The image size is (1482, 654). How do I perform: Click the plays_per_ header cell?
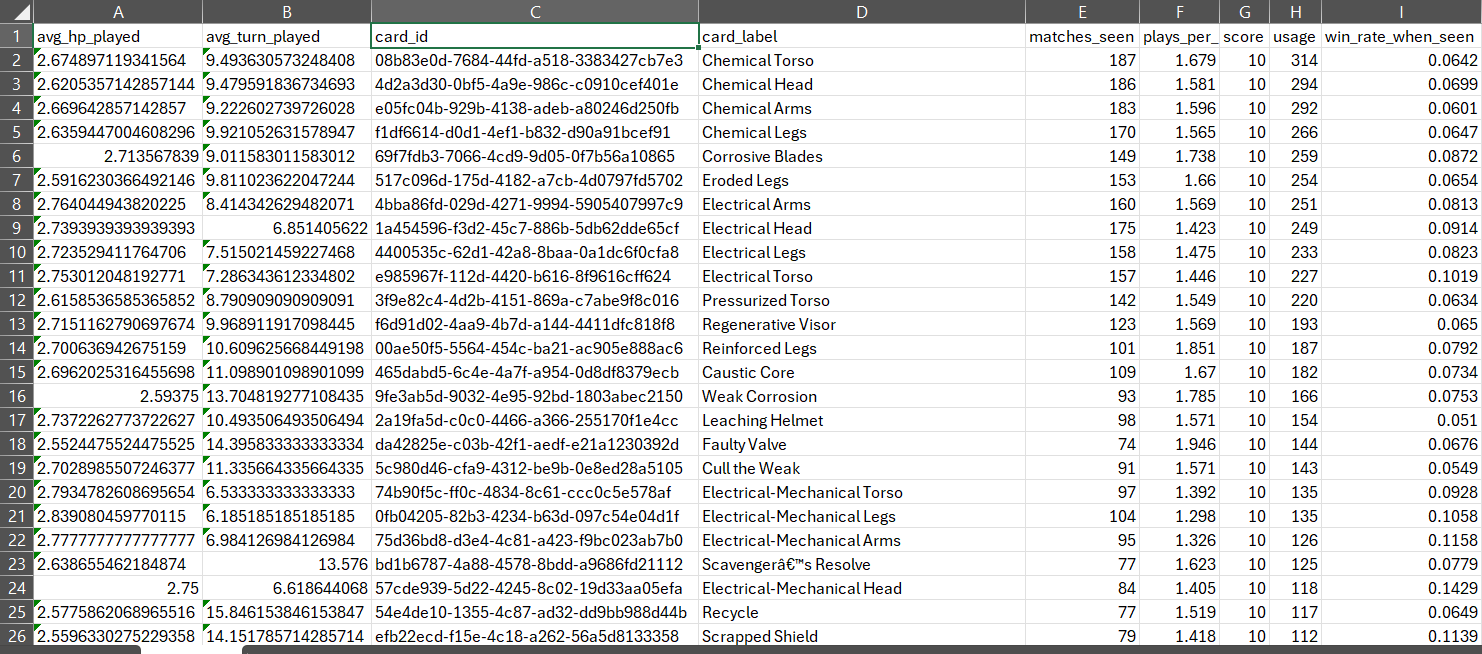point(1179,37)
